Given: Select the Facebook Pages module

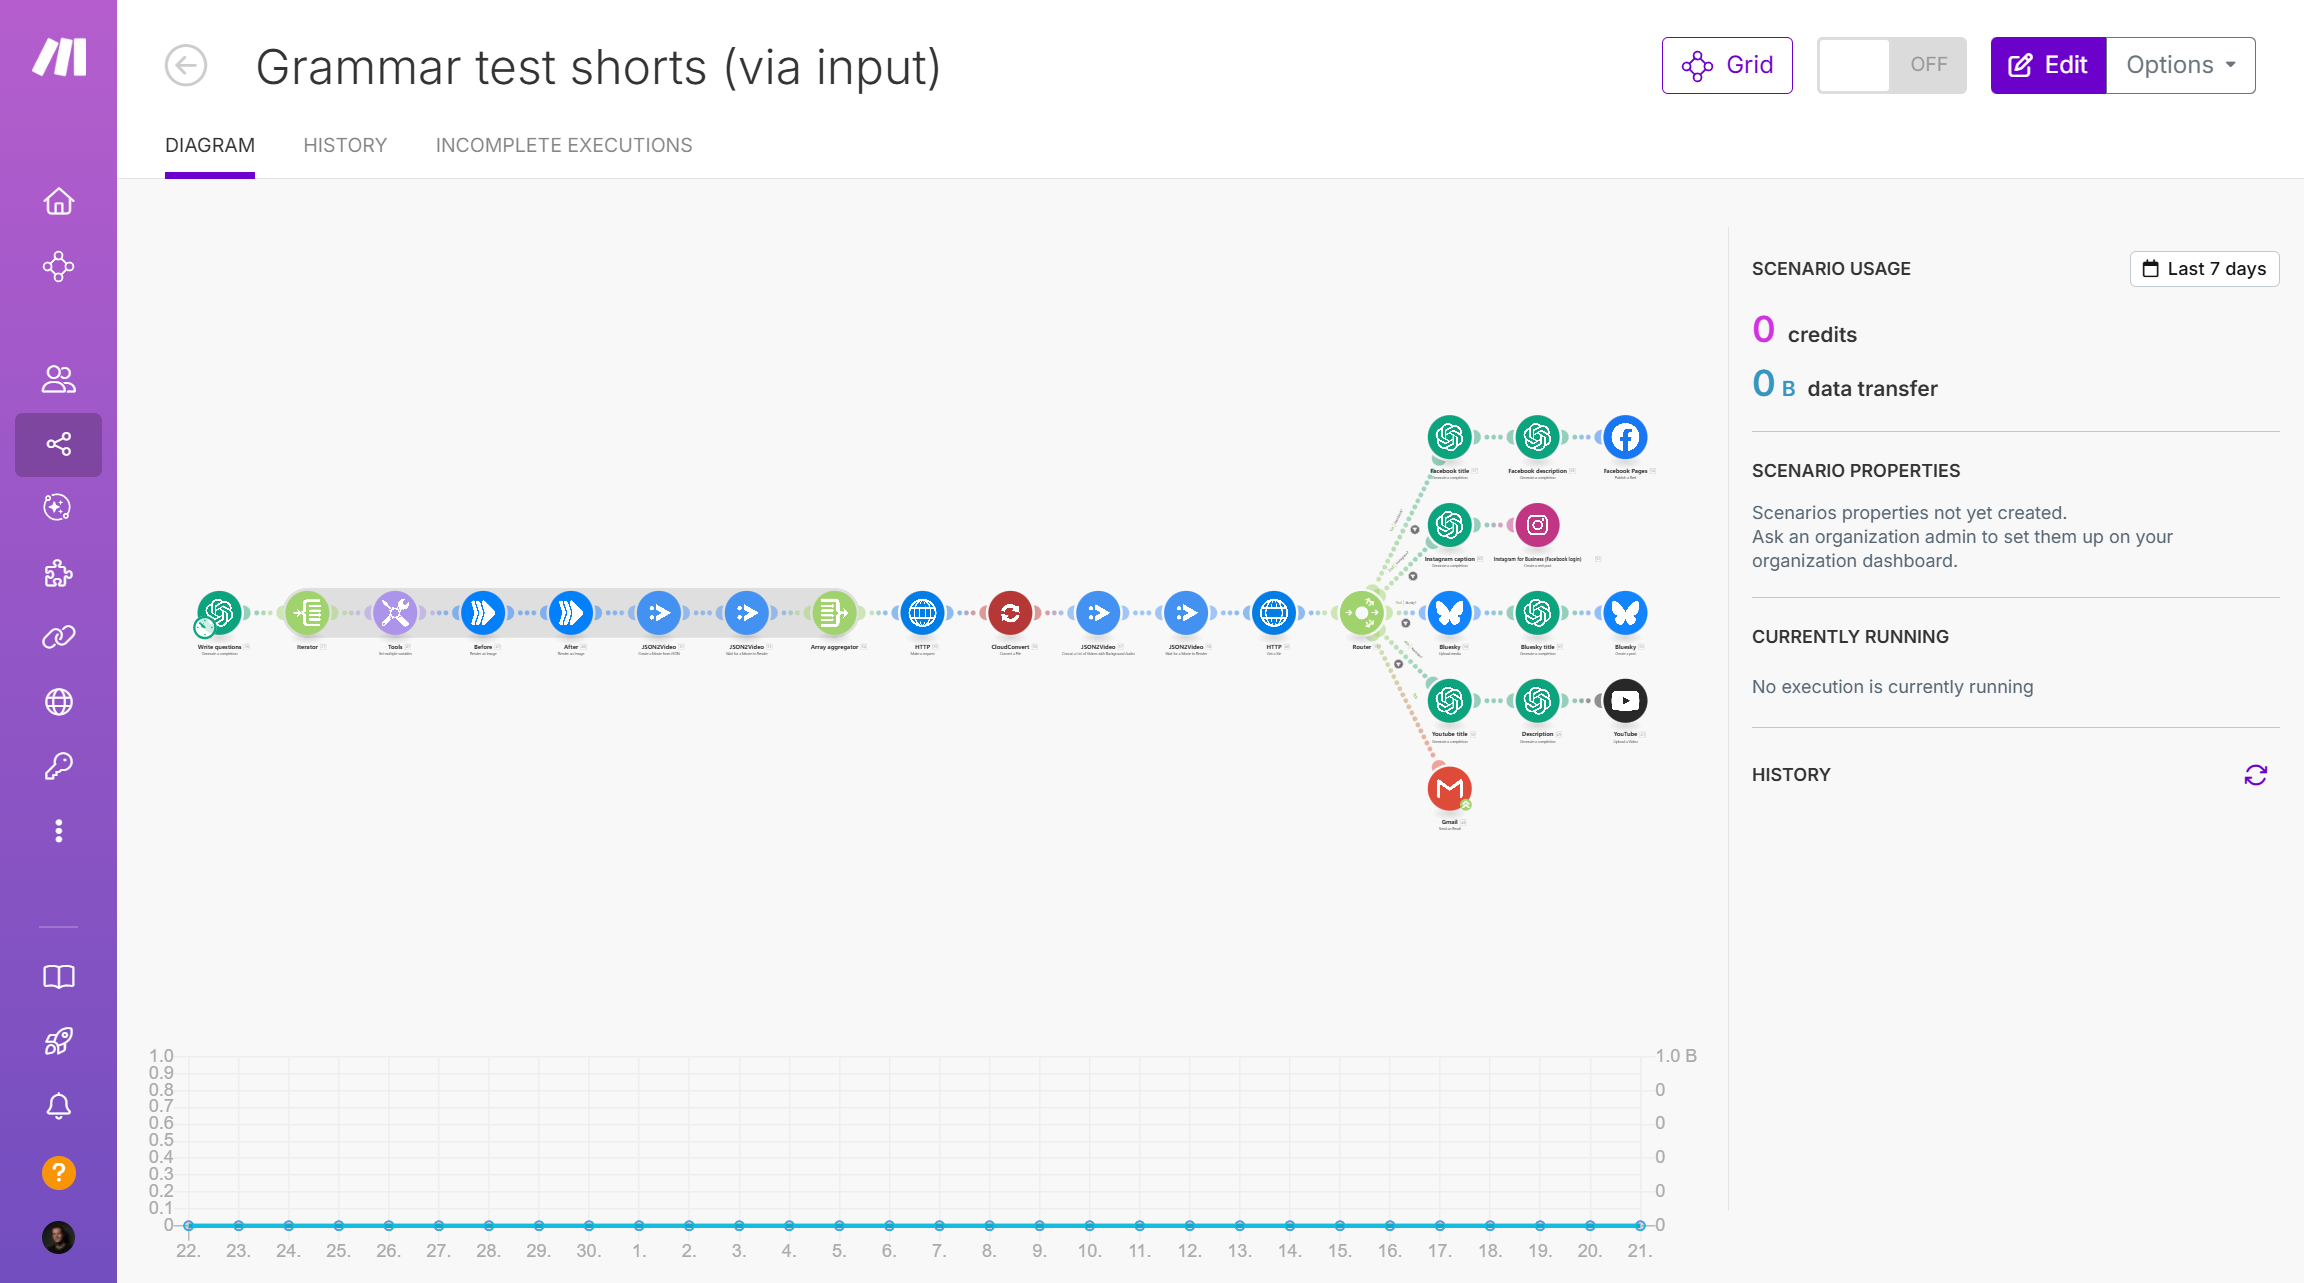Looking at the screenshot, I should point(1625,437).
